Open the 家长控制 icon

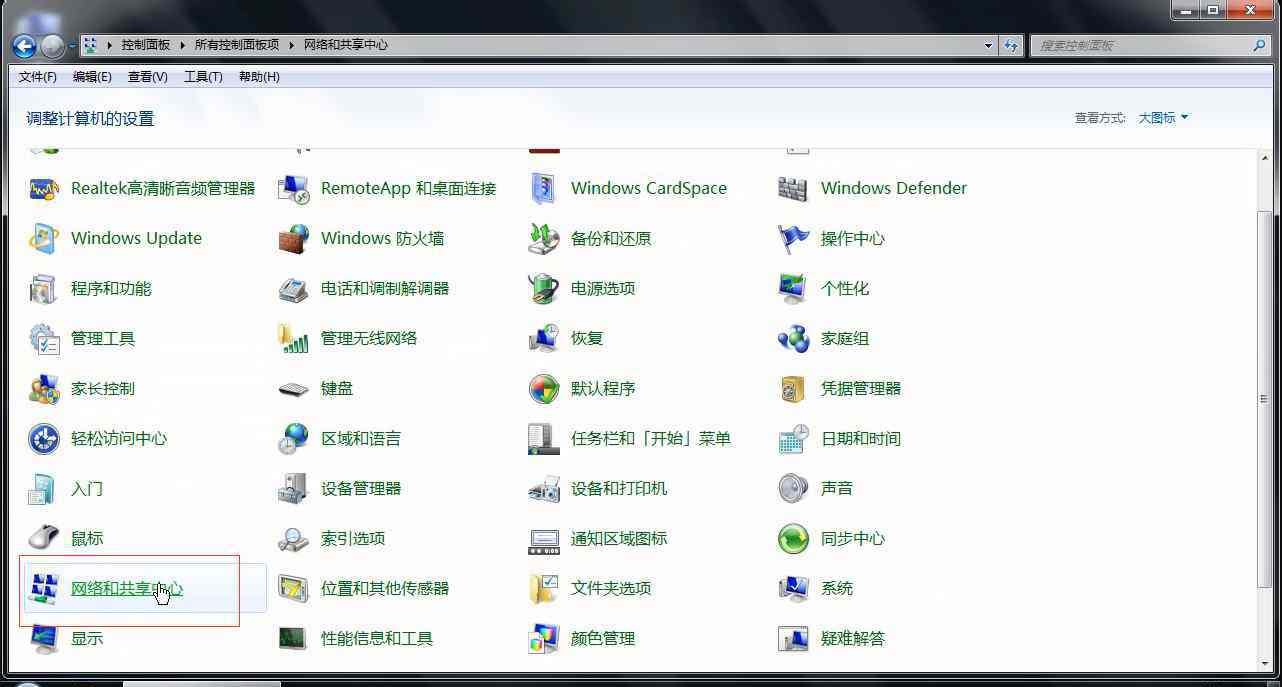pos(44,388)
